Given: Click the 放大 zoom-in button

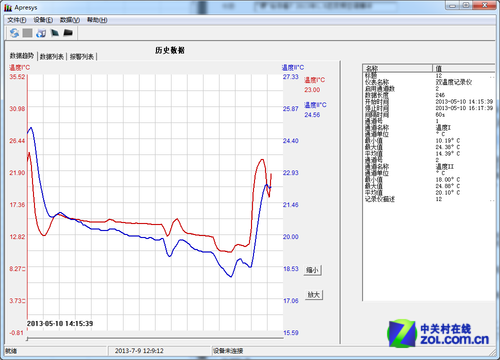Looking at the screenshot, I should pyautogui.click(x=314, y=295).
